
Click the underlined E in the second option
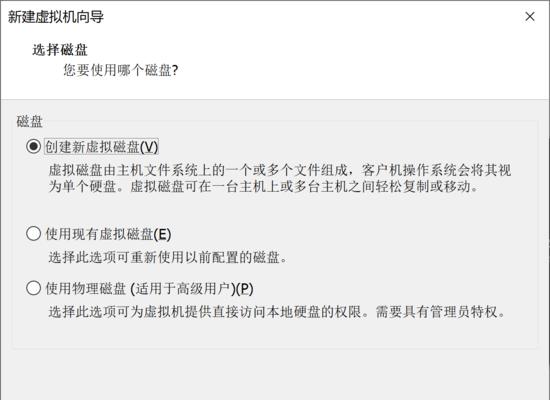(162, 234)
